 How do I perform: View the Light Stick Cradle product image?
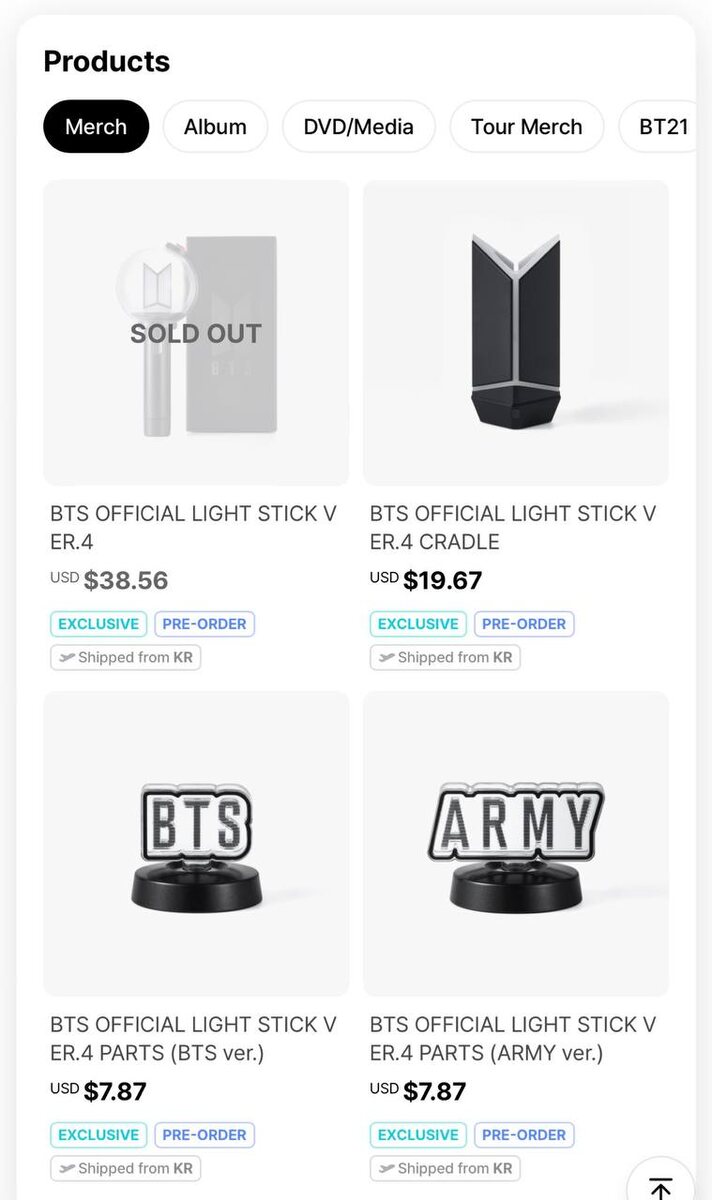pyautogui.click(x=516, y=333)
